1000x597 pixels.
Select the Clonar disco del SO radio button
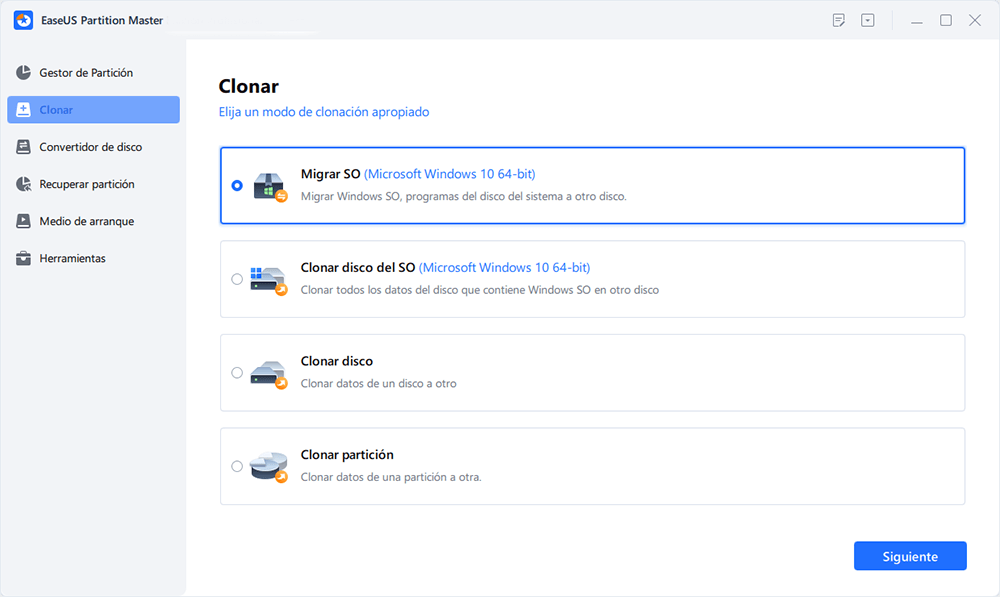pos(237,279)
